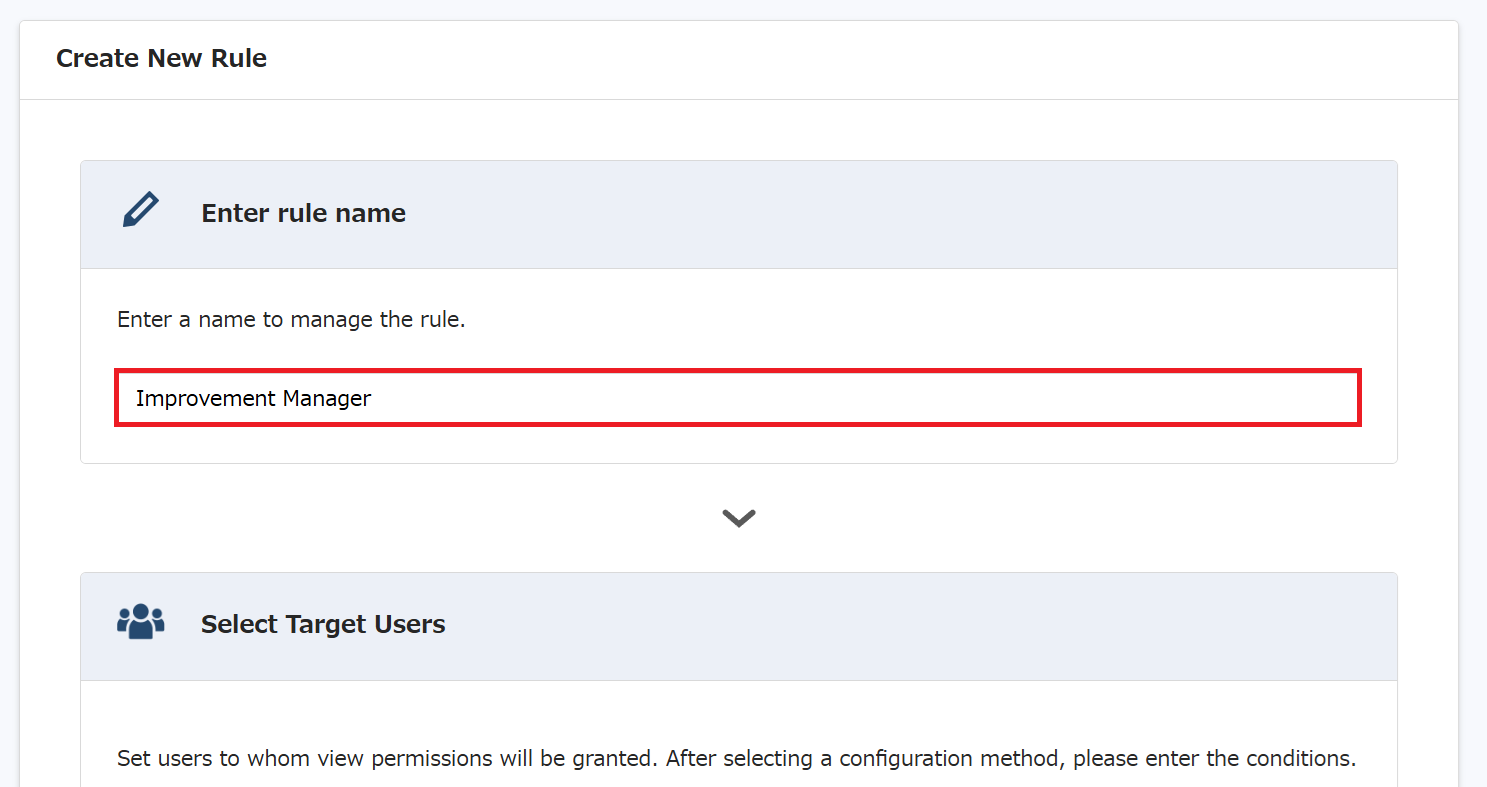1487x787 pixels.
Task: Click the word "Rule" in the page title
Action: coord(238,58)
